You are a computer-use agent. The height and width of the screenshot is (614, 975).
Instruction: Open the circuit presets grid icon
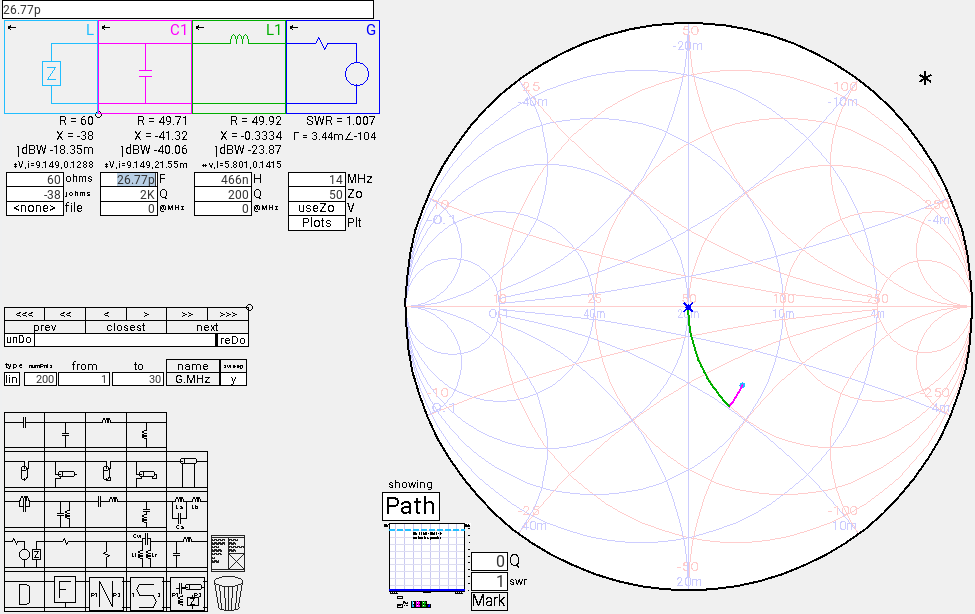click(228, 553)
